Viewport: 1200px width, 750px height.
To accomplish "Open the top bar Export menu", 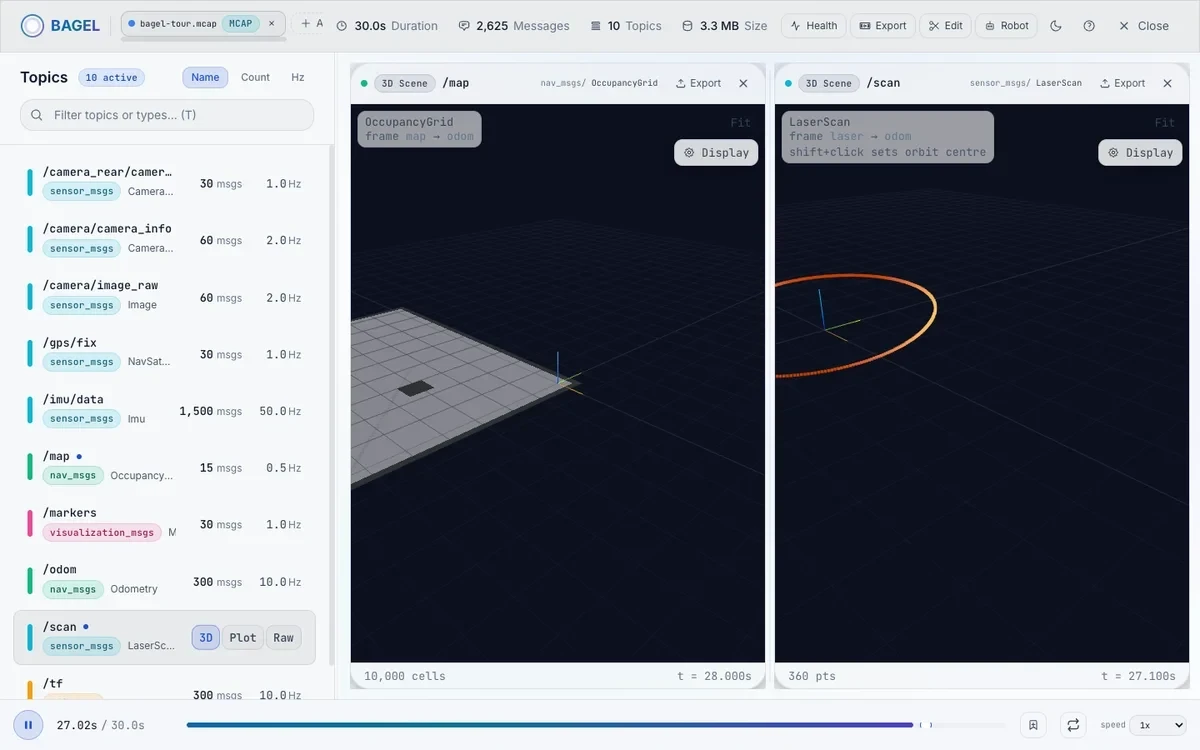I will point(882,26).
